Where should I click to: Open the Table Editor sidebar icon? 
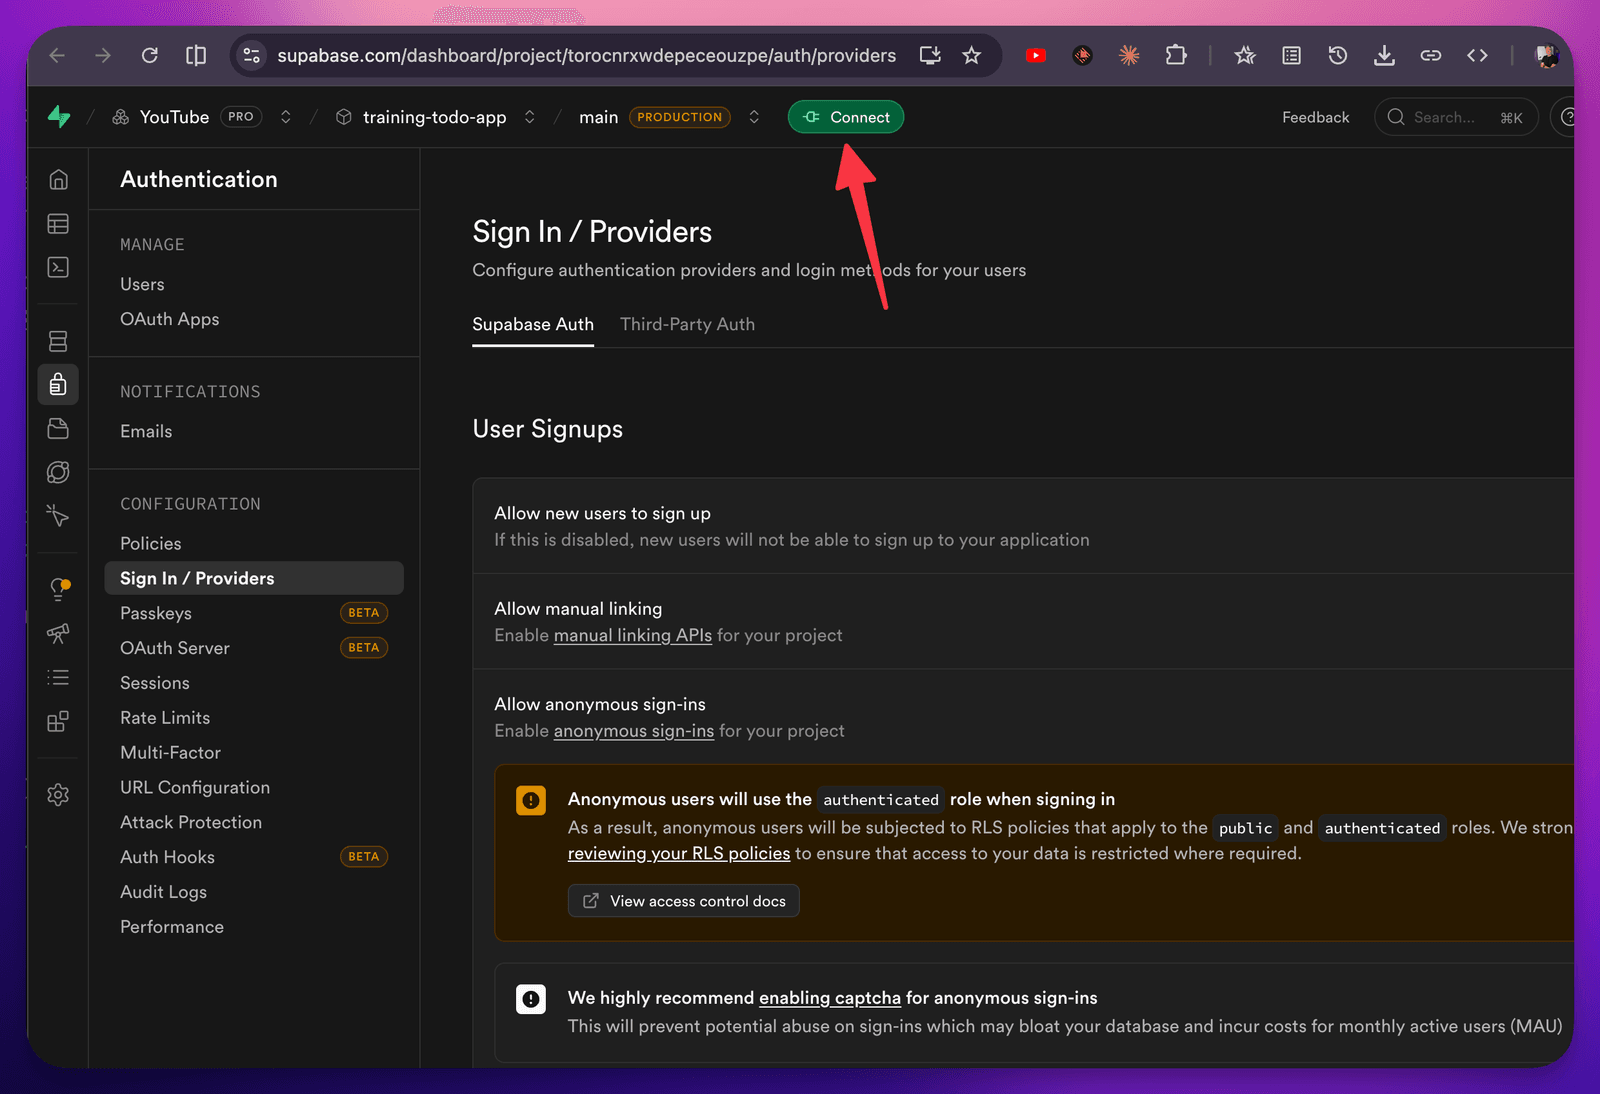58,224
